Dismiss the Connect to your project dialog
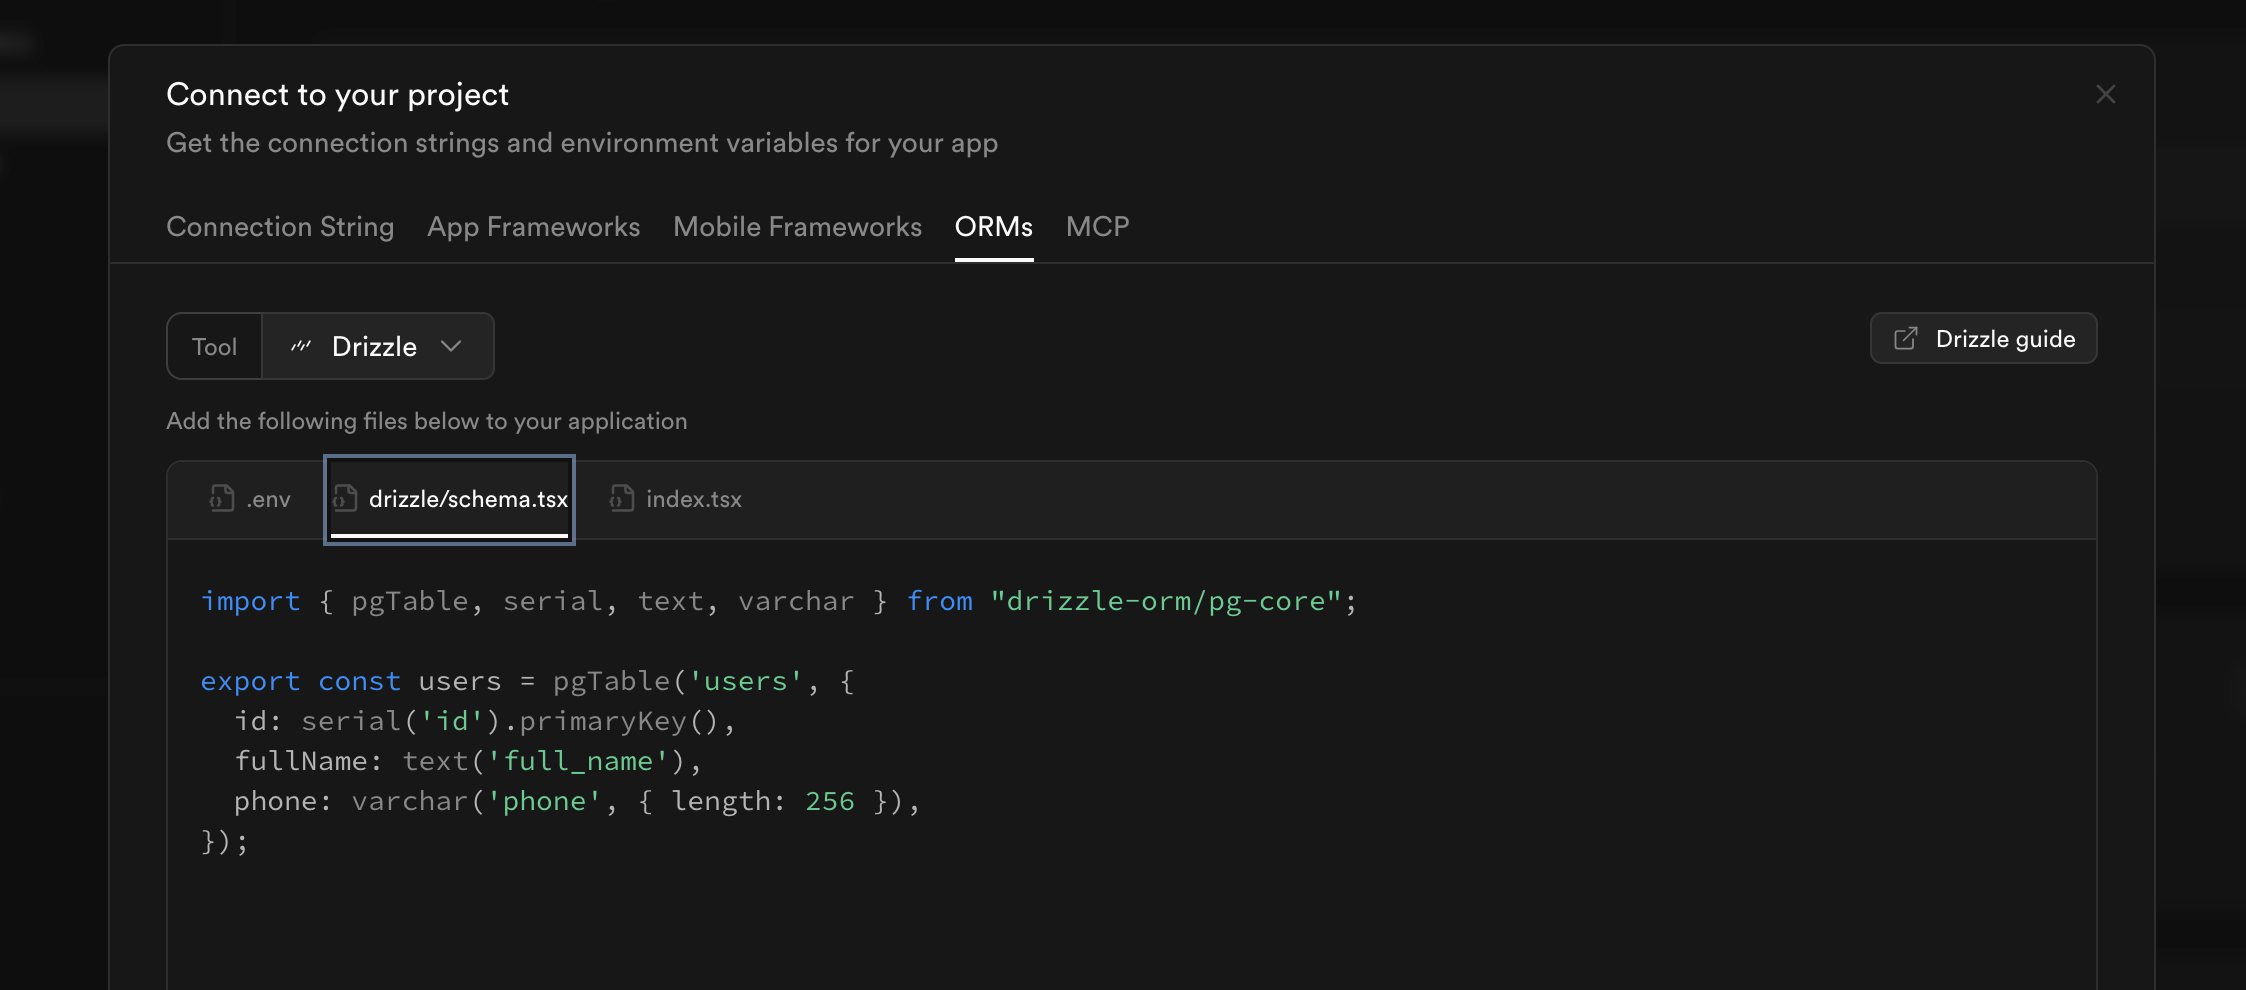Image resolution: width=2246 pixels, height=990 pixels. click(2105, 94)
